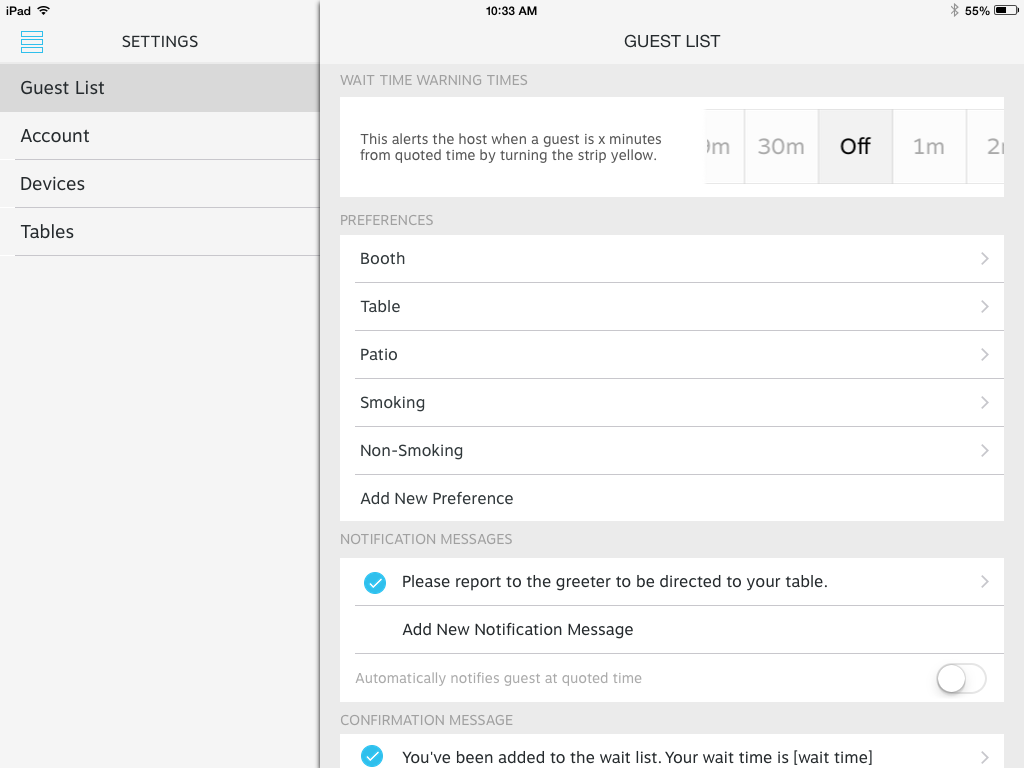Tap the iPad carrier label
The width and height of the screenshot is (1024, 768).
(18, 10)
